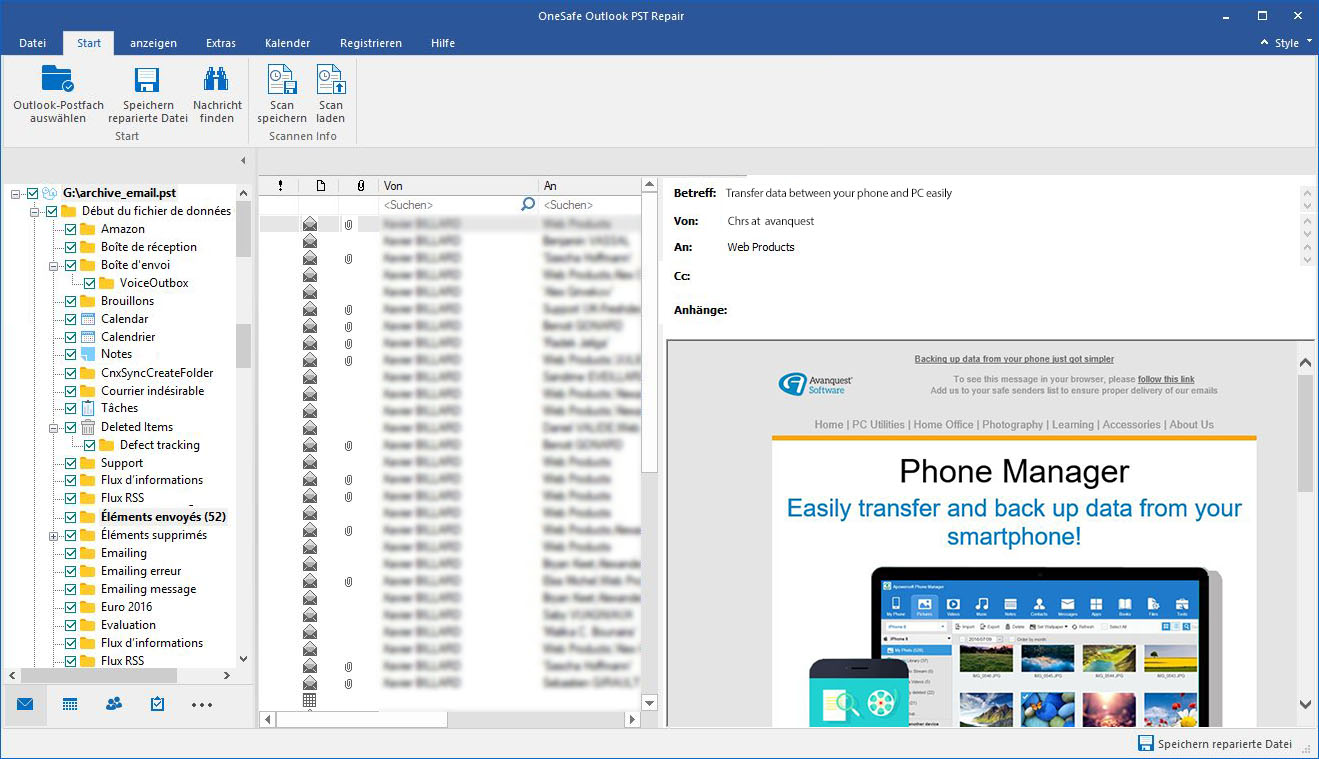Collapse the ribbon with the caret
This screenshot has height=759, width=1319.
tap(1266, 43)
